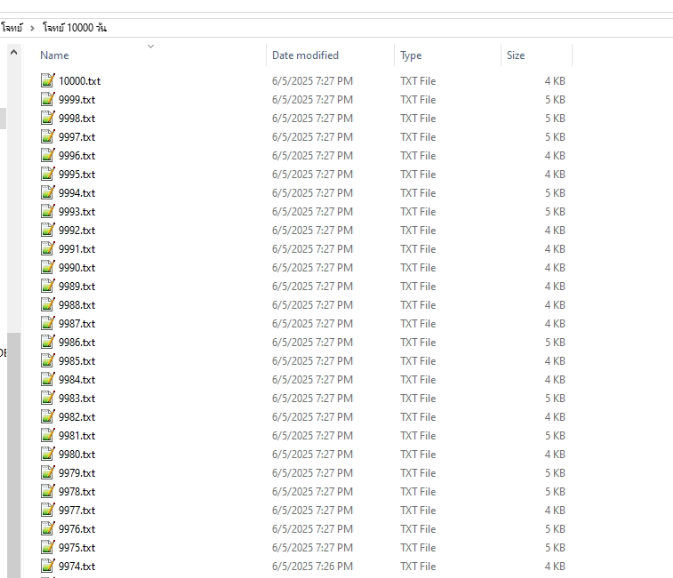673x578 pixels.
Task: Click the 9996.txt file icon
Action: [x=48, y=155]
